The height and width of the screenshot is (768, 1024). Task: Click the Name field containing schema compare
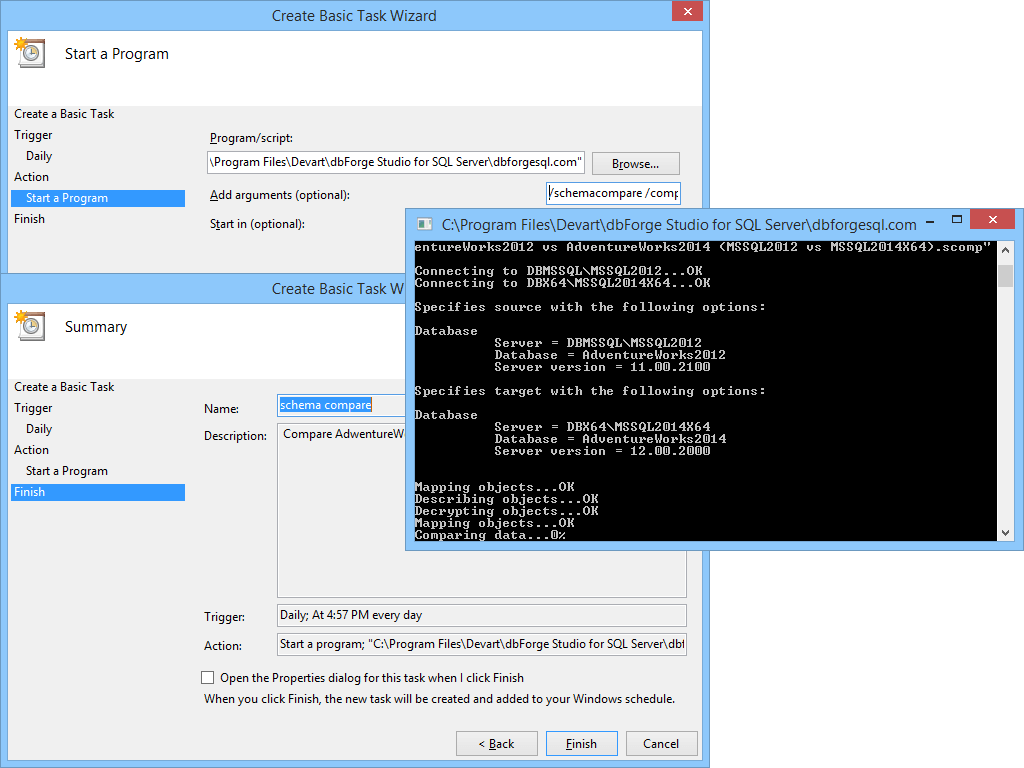(330, 406)
